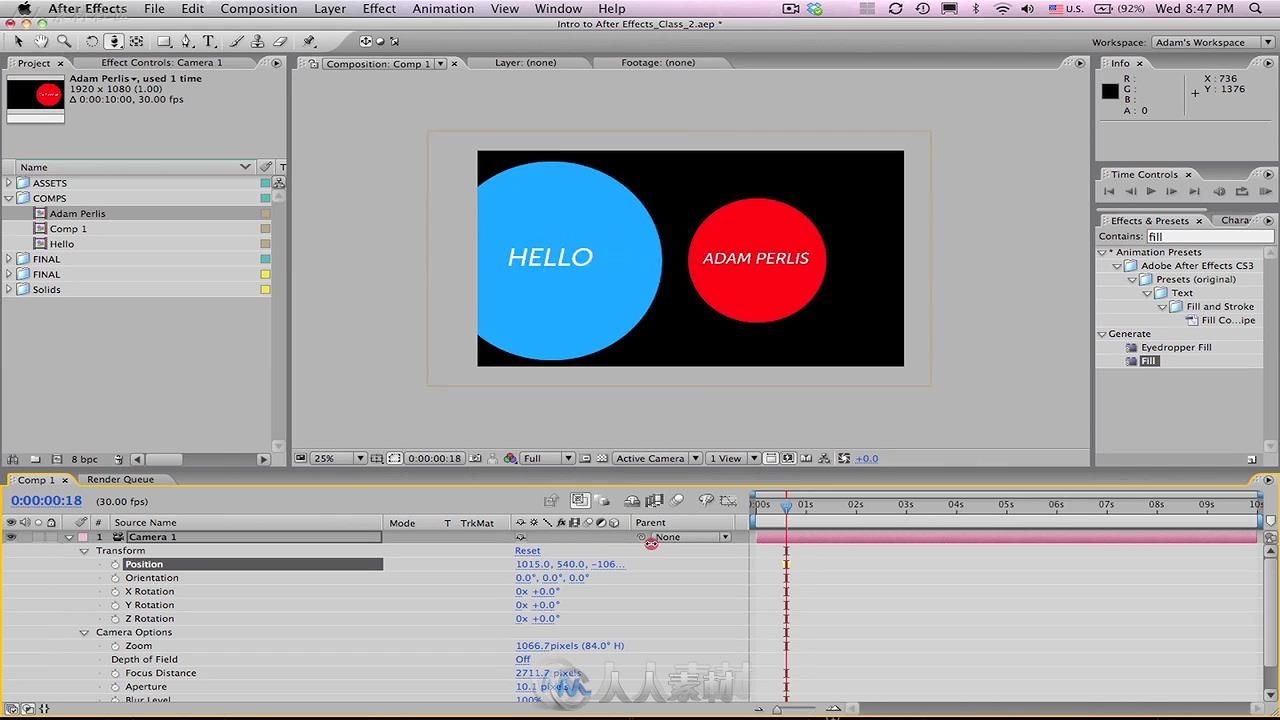Select the Puppet Pin tool

[309, 41]
